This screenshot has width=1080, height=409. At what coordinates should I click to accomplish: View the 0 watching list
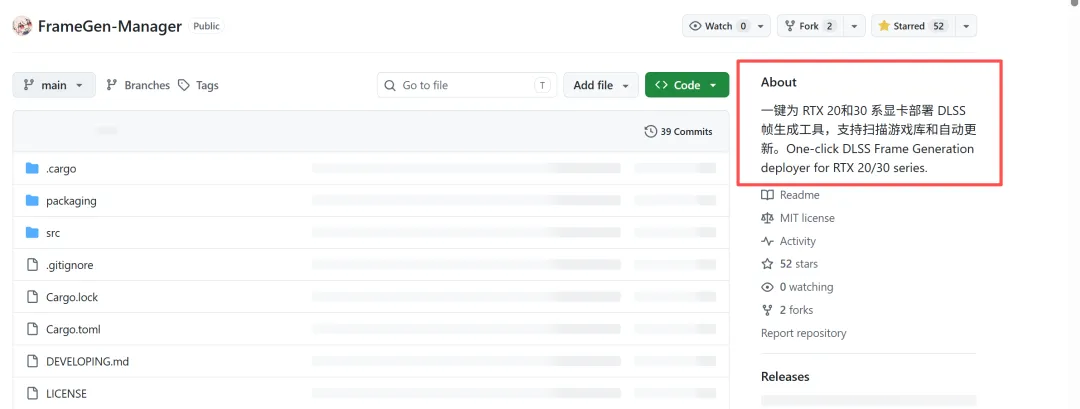(807, 287)
